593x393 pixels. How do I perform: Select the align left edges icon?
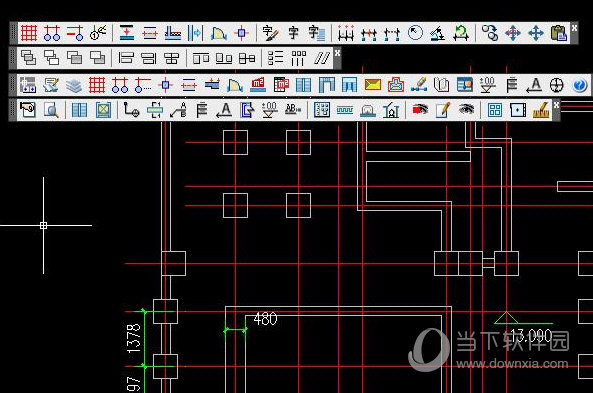126,58
